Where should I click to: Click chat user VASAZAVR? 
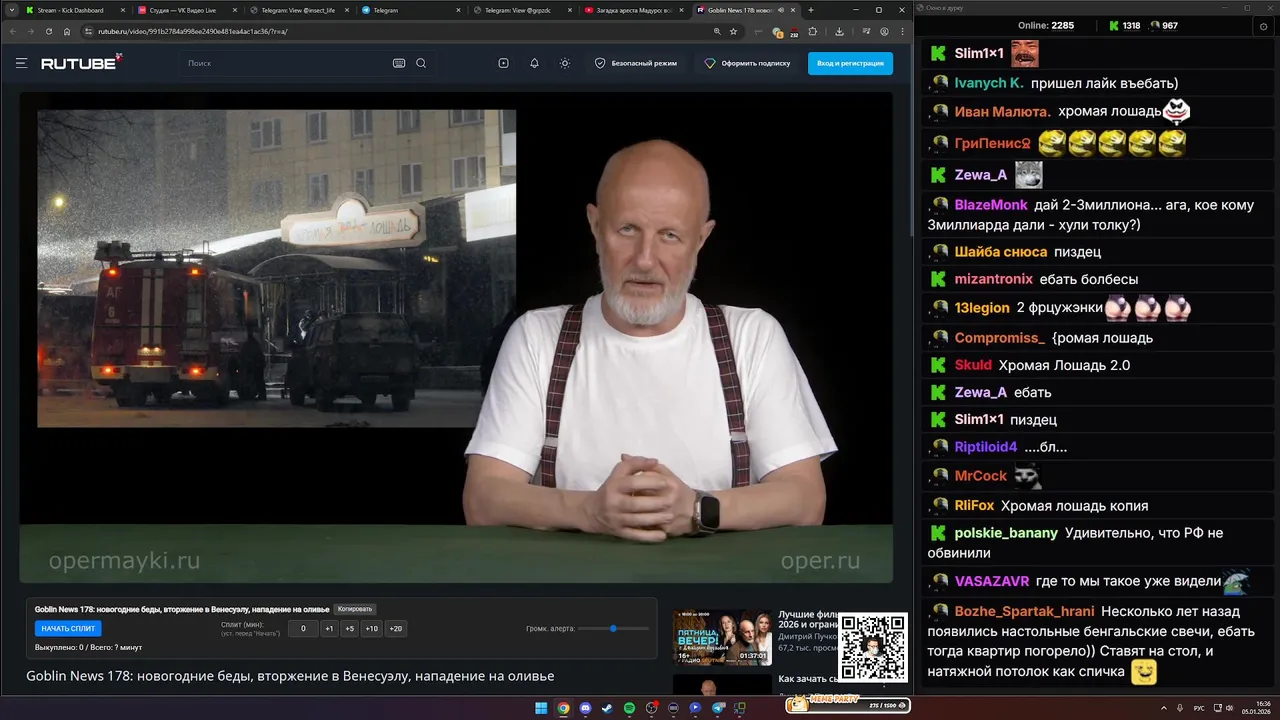[992, 581]
